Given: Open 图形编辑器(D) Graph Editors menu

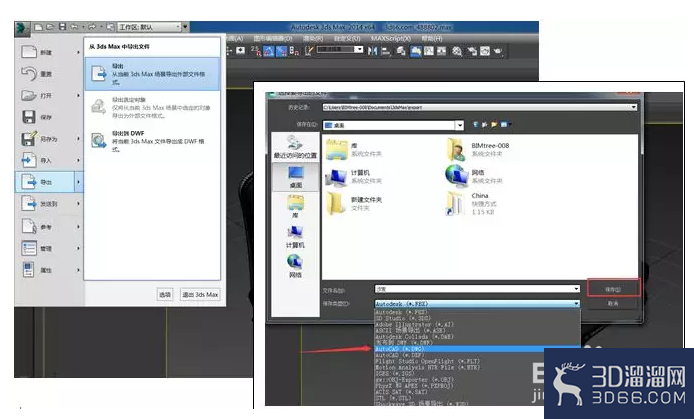Looking at the screenshot, I should coord(273,39).
